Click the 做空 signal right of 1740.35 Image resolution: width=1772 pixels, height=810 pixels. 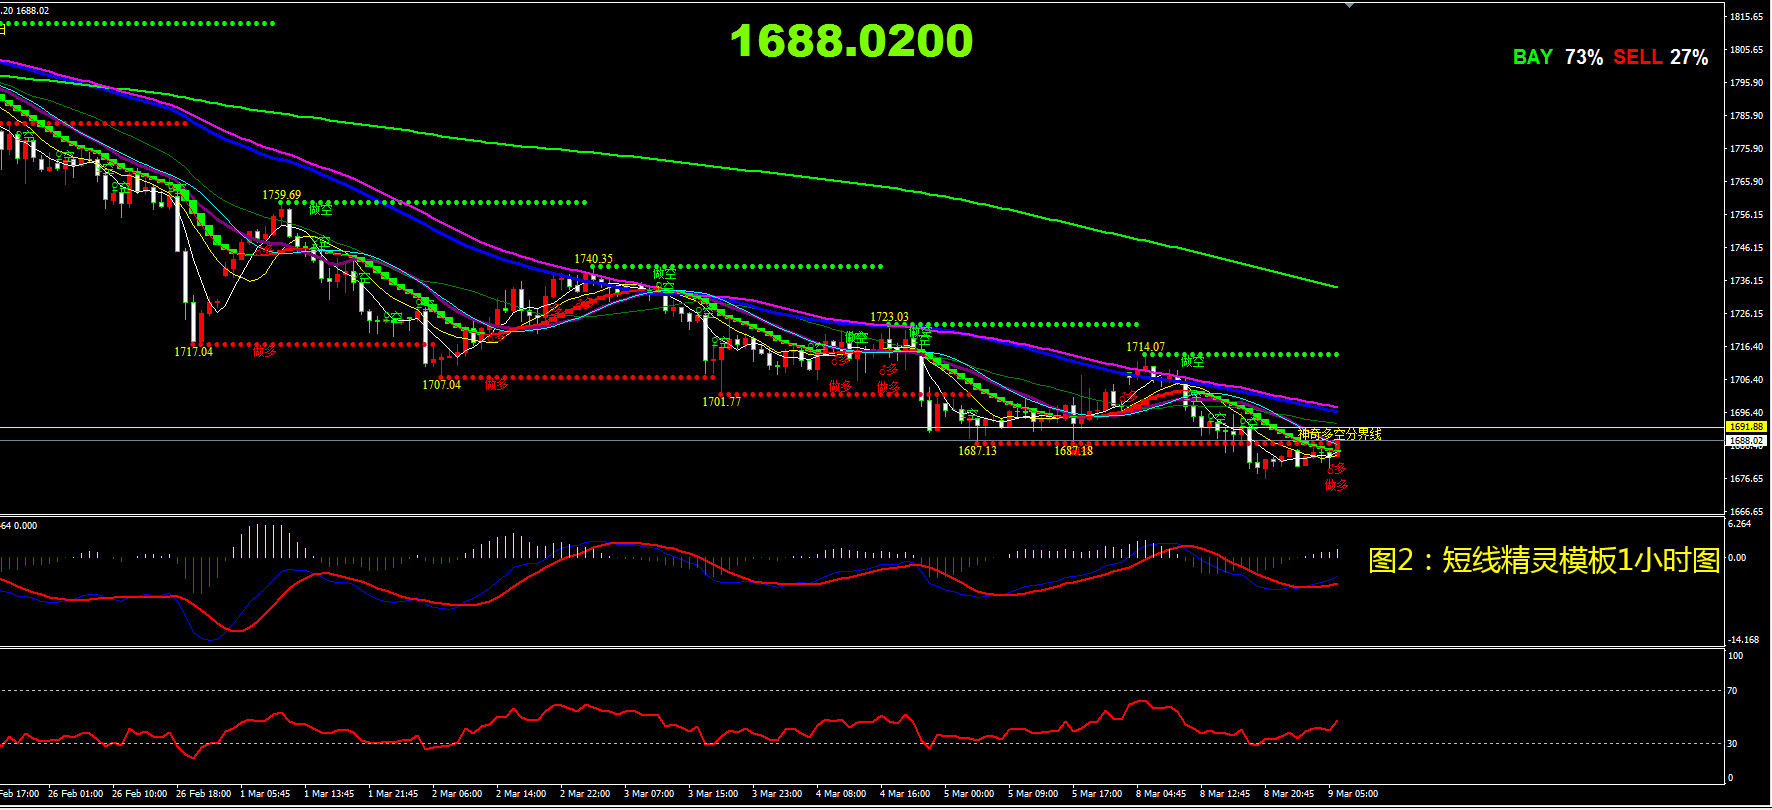tap(665, 272)
